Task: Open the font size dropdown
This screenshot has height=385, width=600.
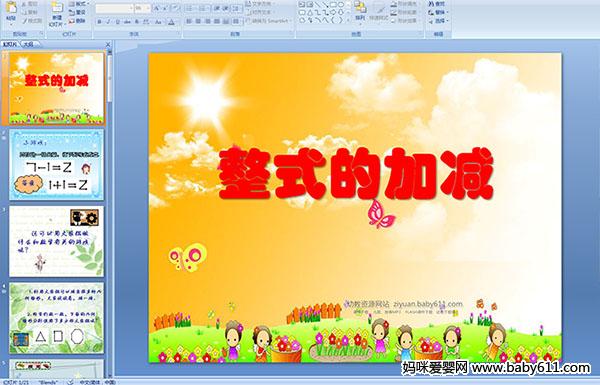Action: (x=143, y=8)
